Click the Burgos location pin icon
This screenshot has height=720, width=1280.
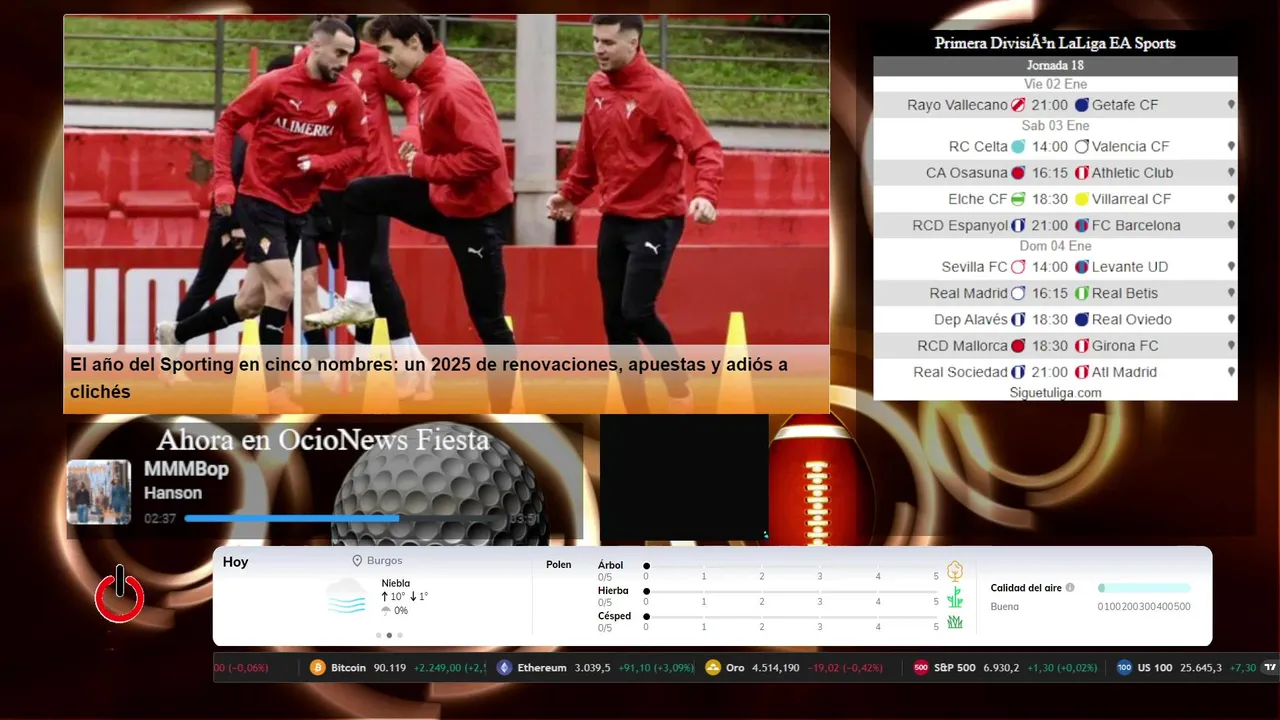pos(357,561)
